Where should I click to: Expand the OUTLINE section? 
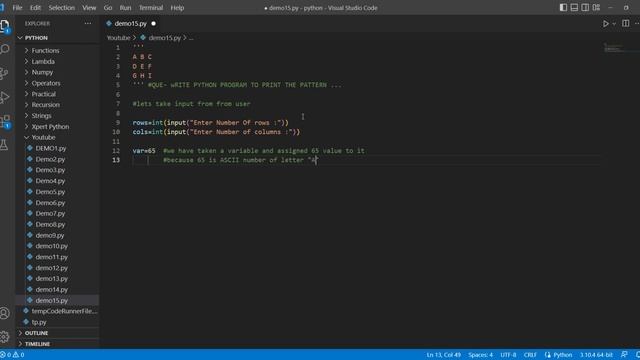pyautogui.click(x=36, y=333)
